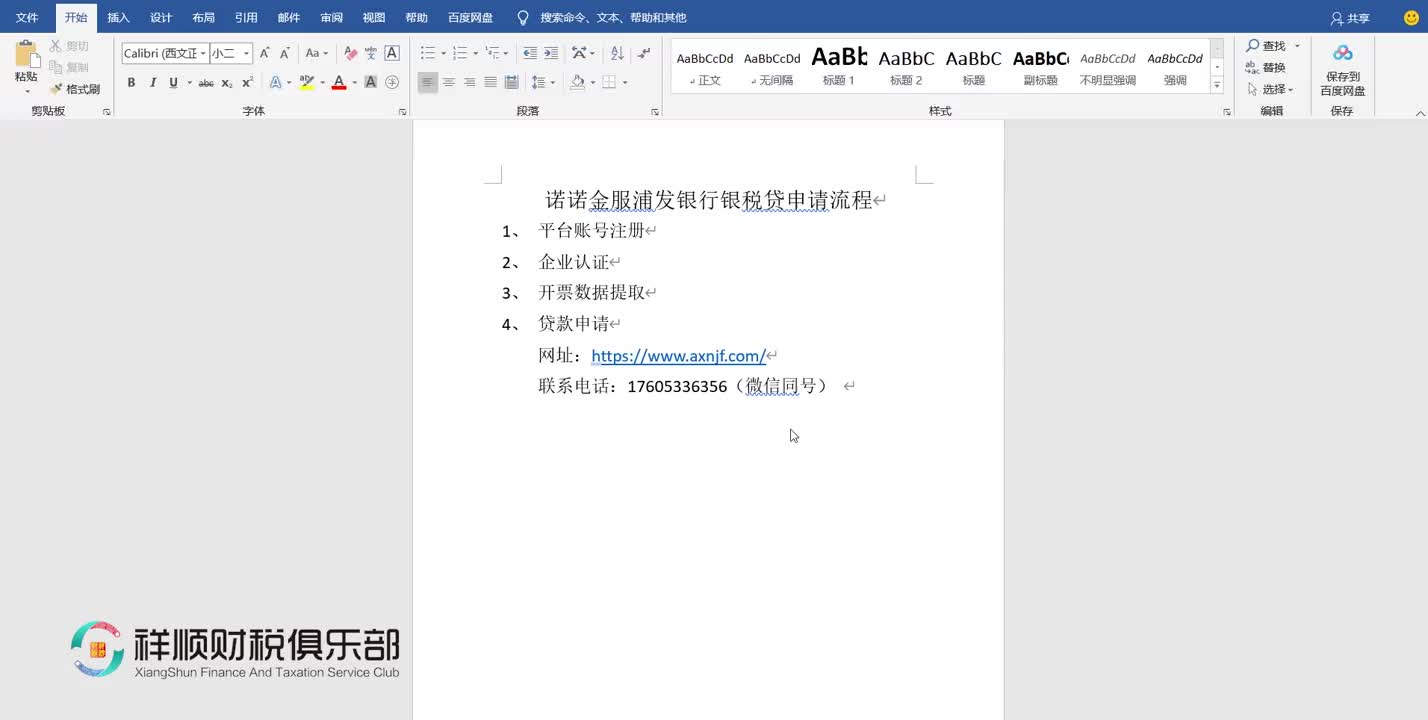Open the File (文件) tab
Screen dimensions: 1428x720
pos(27,18)
